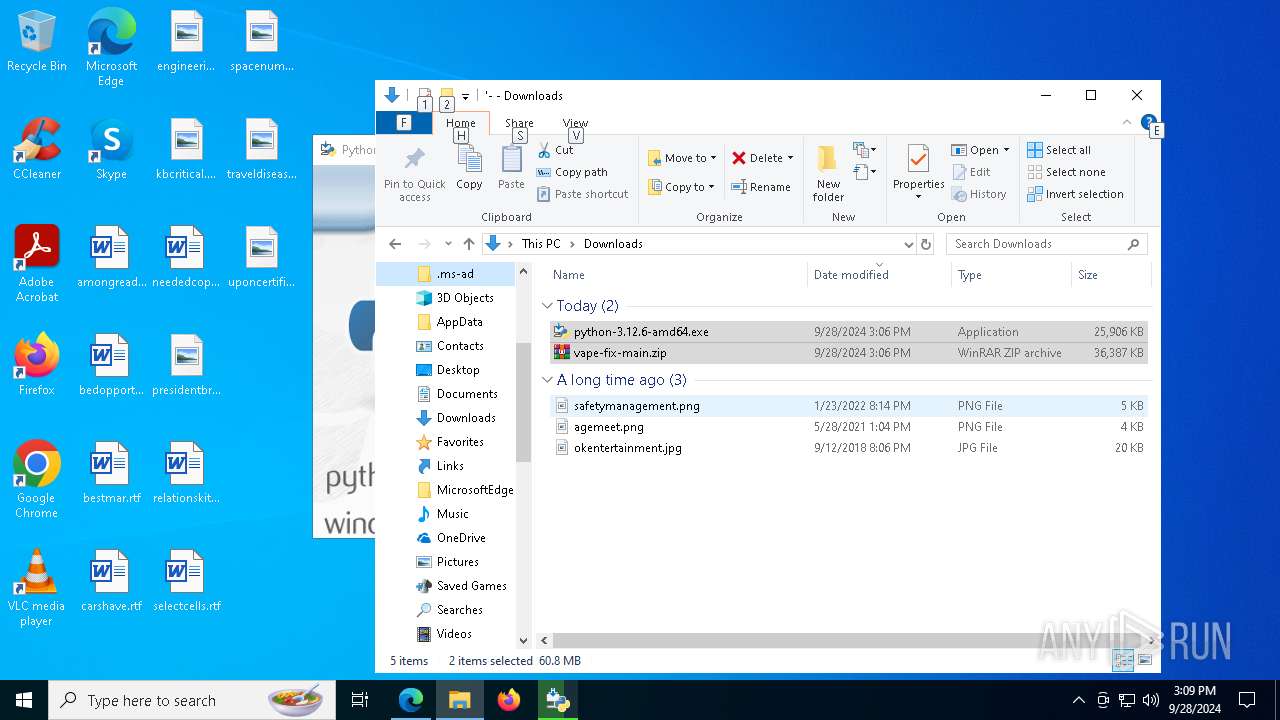1280x720 pixels.
Task: Click This PC in address bar
Action: click(x=541, y=244)
